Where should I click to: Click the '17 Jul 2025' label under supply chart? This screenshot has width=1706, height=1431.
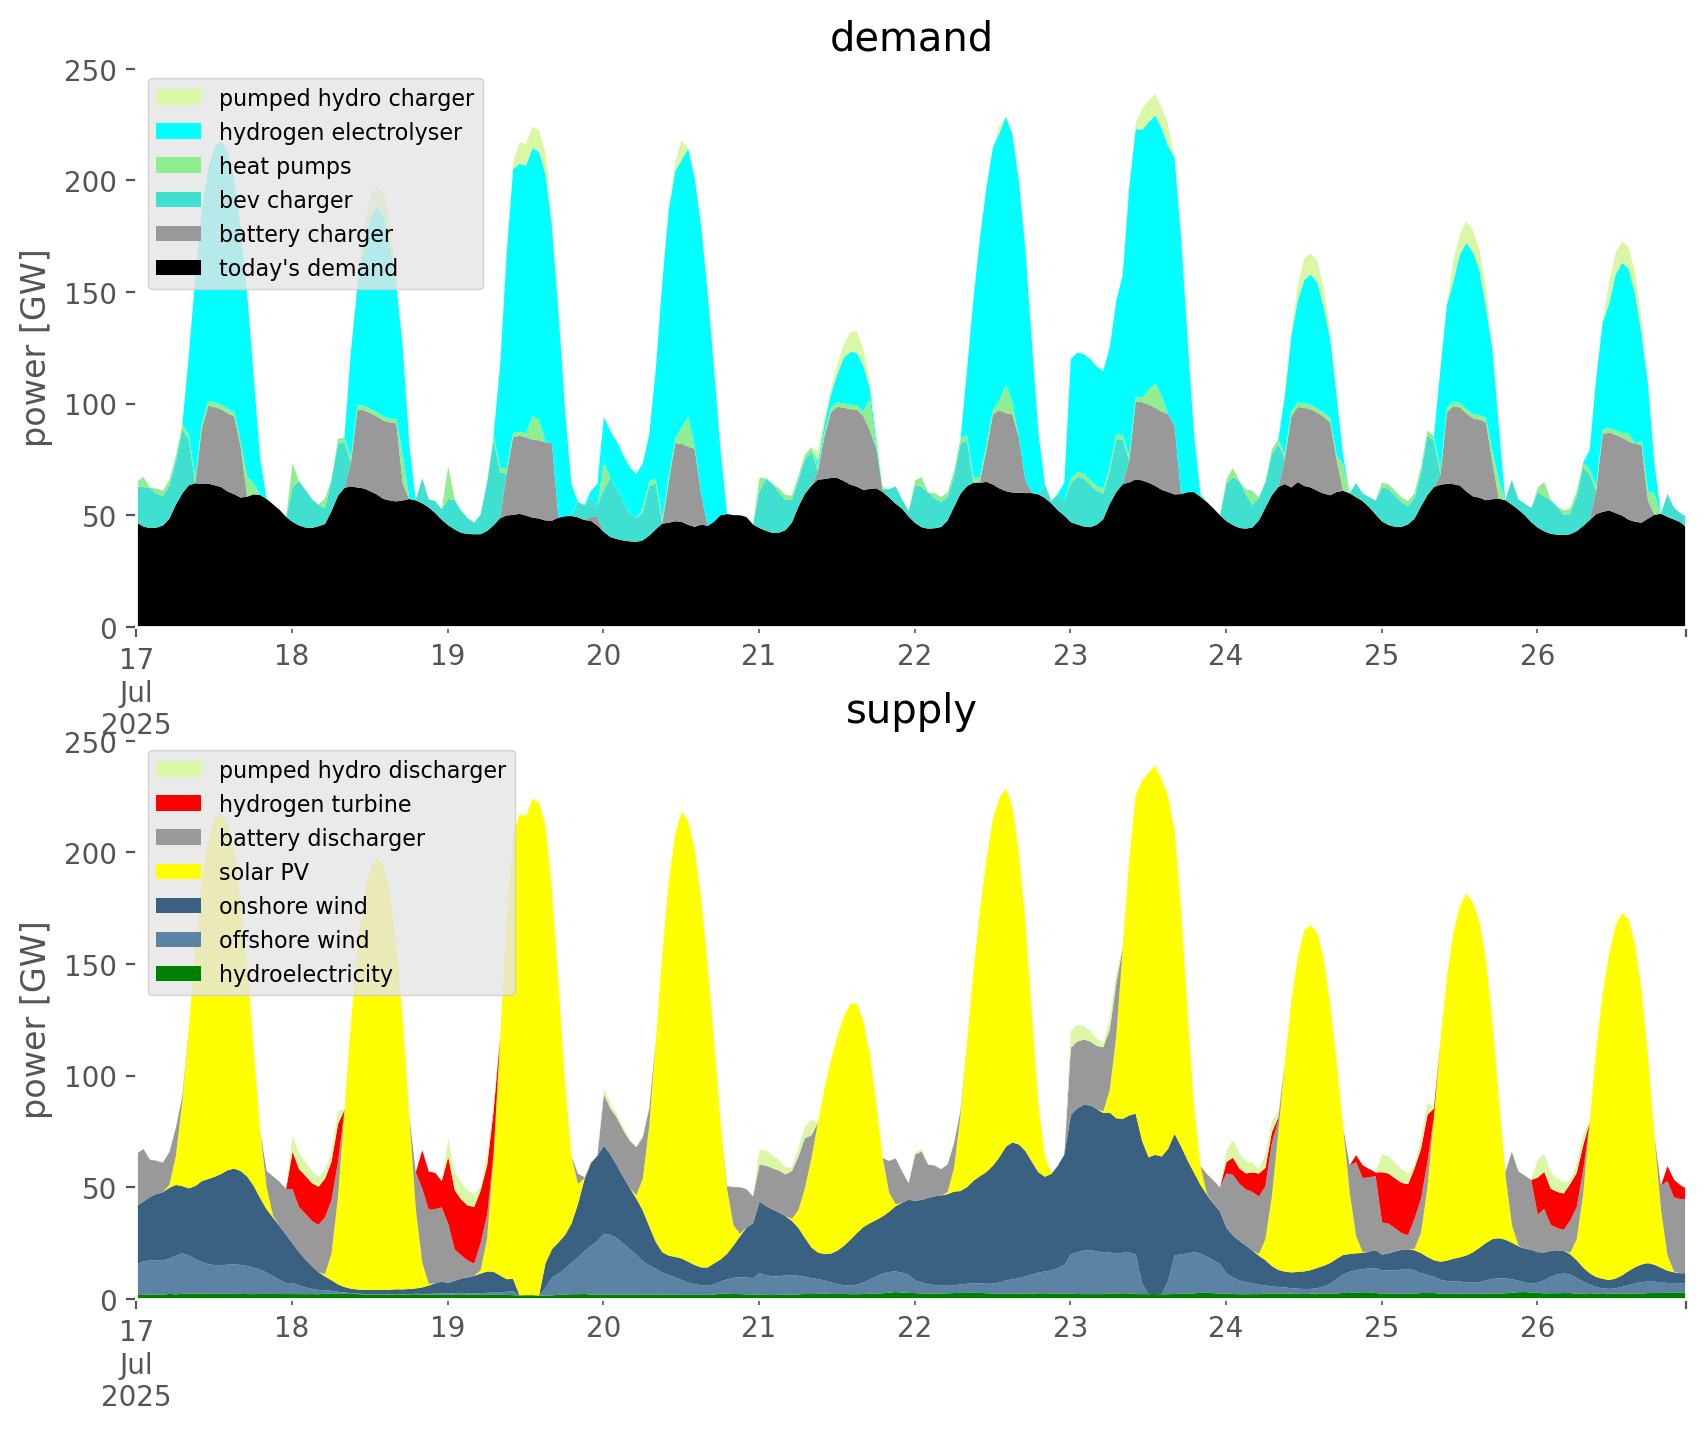(x=136, y=1363)
